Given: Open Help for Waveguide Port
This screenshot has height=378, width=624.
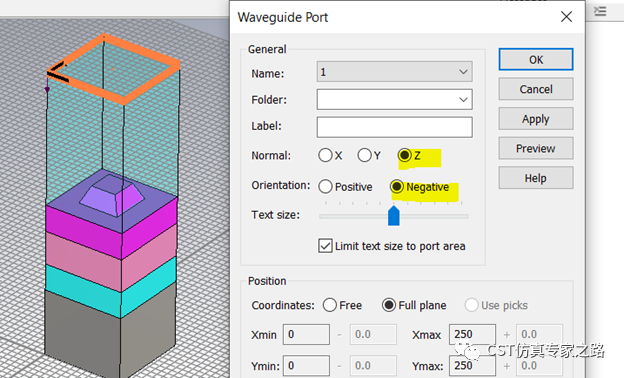Looking at the screenshot, I should [536, 178].
